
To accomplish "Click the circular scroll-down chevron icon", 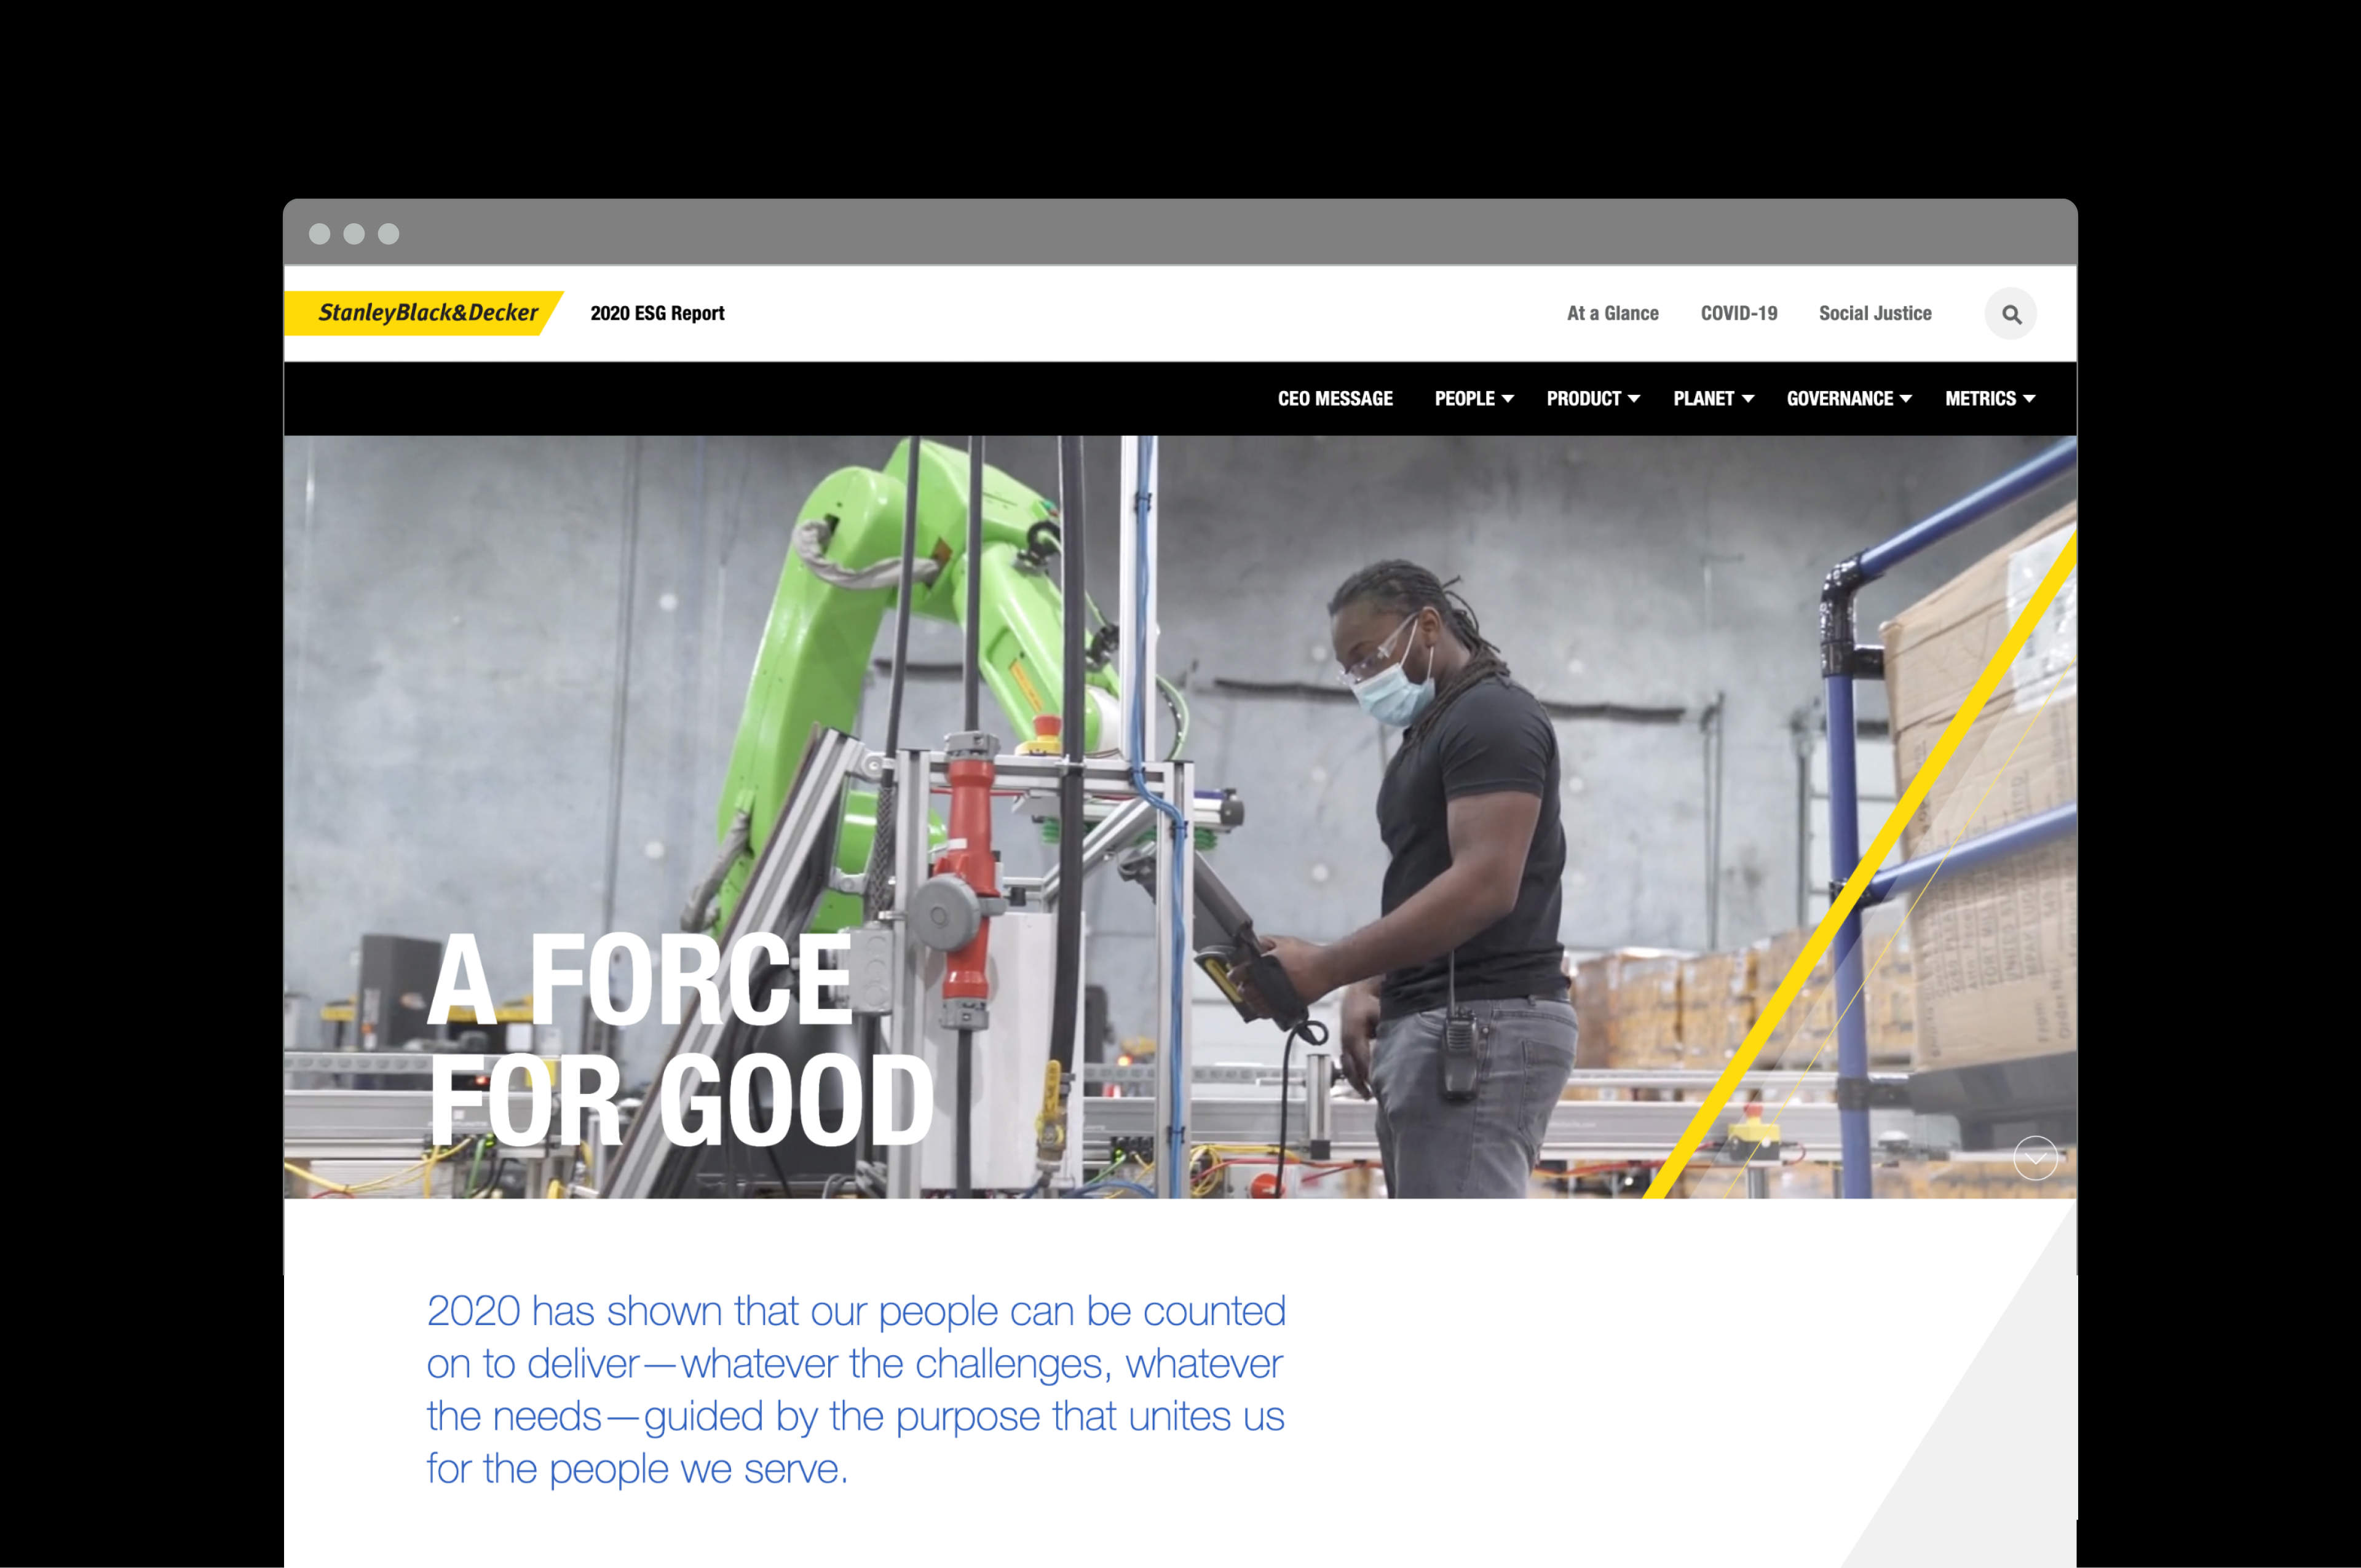I will pyautogui.click(x=2035, y=1158).
